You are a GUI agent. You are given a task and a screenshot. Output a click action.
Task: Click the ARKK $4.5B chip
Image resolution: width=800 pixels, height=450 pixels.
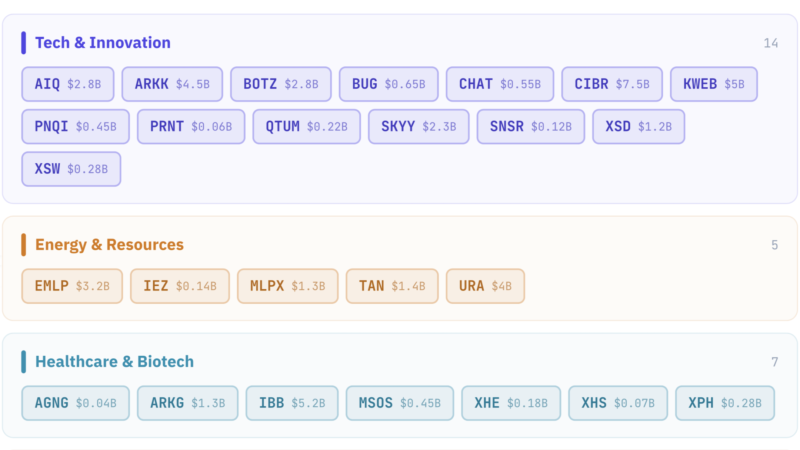pos(172,84)
